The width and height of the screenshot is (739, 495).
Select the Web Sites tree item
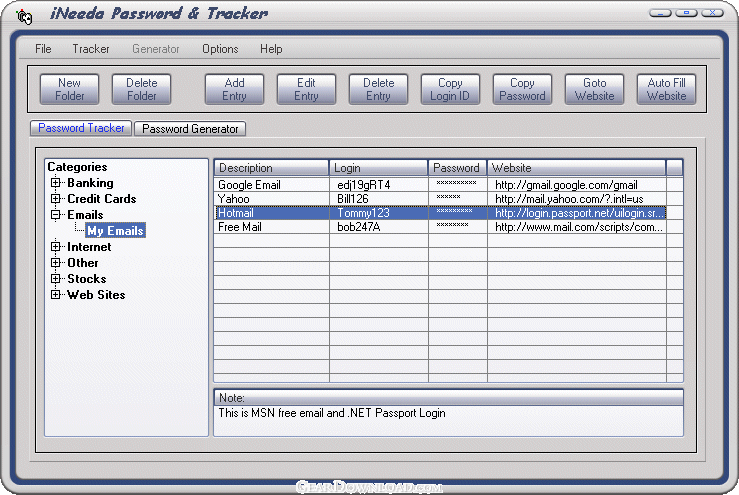click(x=96, y=295)
